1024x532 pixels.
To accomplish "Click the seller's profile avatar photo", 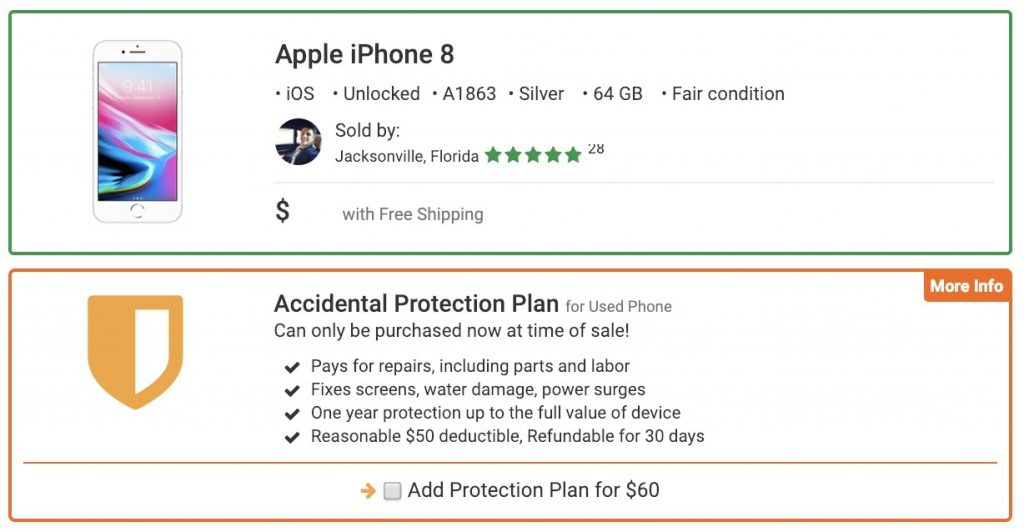I will pos(298,142).
